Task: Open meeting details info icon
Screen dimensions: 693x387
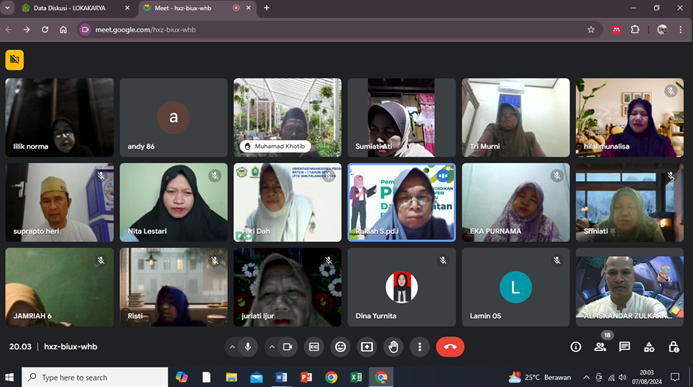Action: (x=575, y=347)
